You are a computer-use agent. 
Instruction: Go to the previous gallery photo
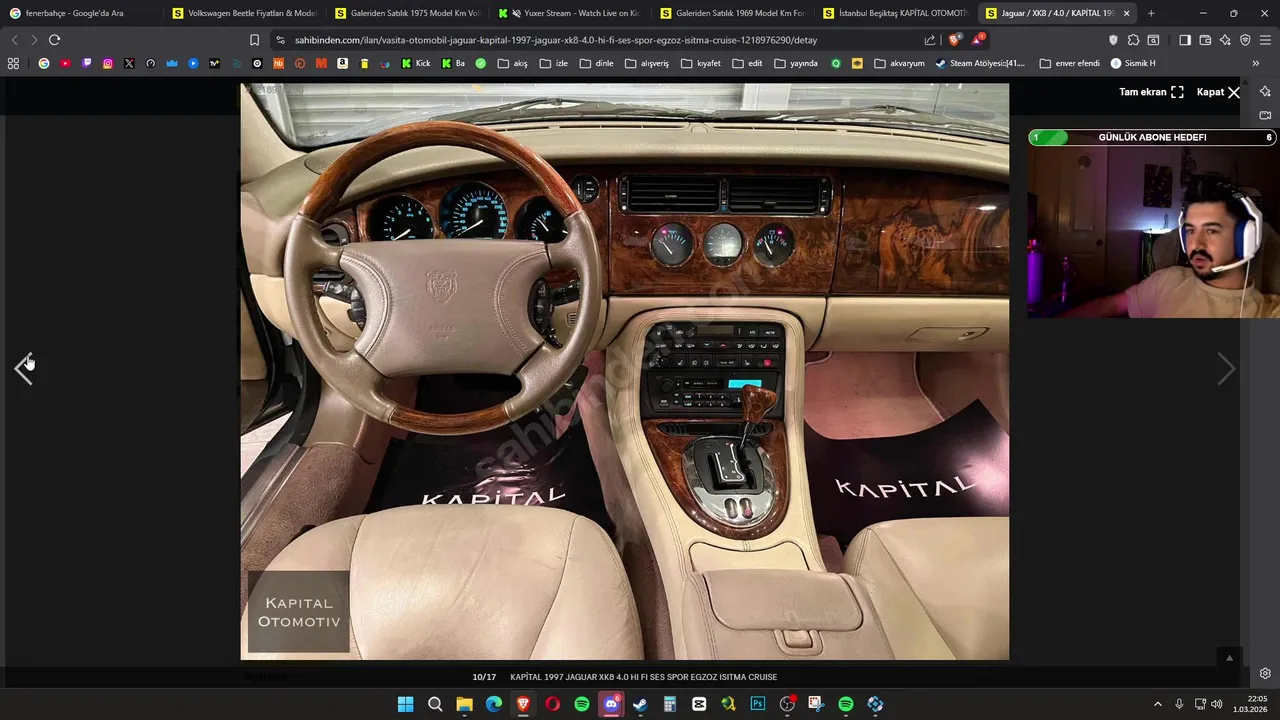coord(24,369)
